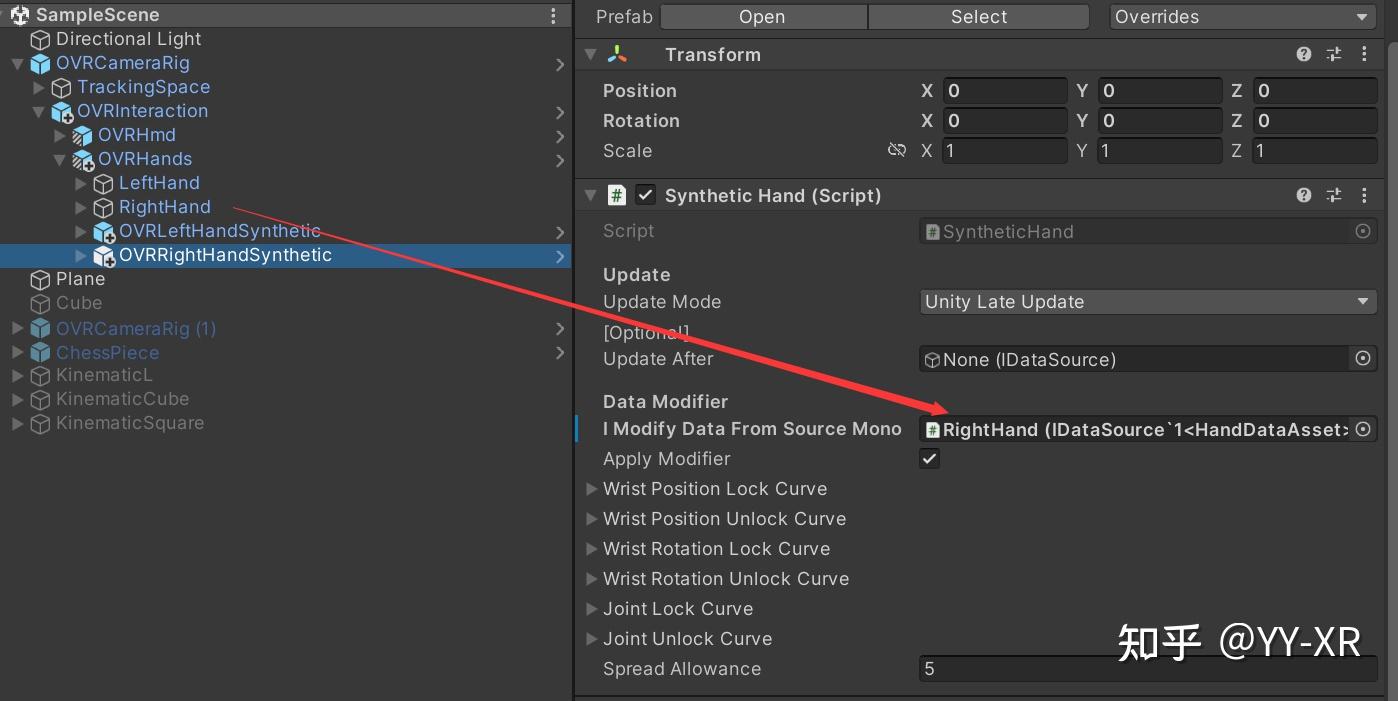Click the presets icon on the Transform component

pyautogui.click(x=1333, y=54)
